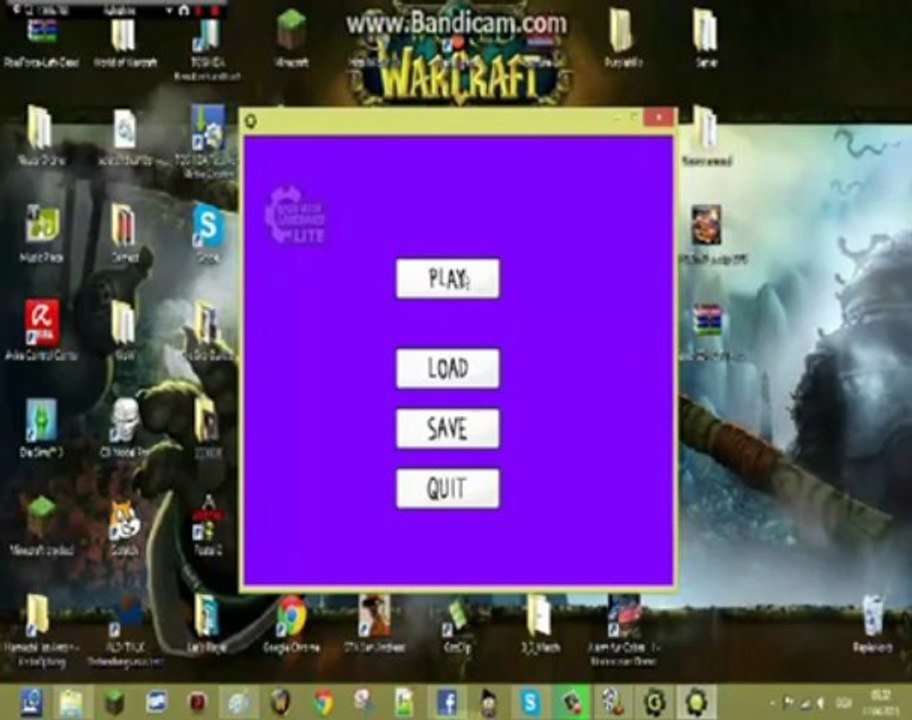Open the Minecraft desktop shortcut at the top
The image size is (912, 720).
coord(291,37)
